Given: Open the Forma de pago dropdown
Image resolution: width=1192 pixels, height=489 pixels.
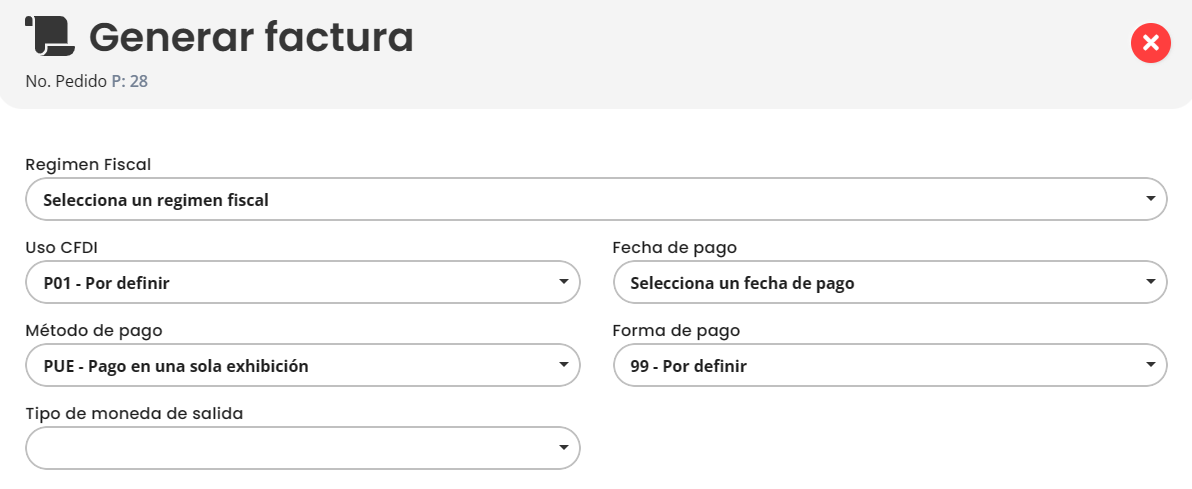Looking at the screenshot, I should click(x=889, y=365).
